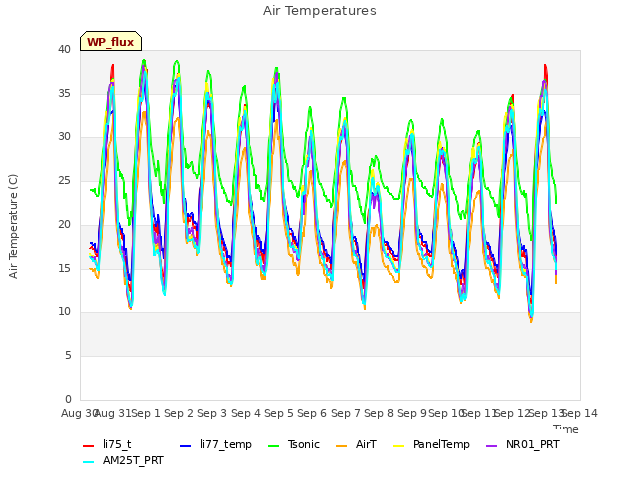Click the Sep 2 x-axis tick label
Image resolution: width=640 pixels, height=480 pixels.
coord(179,413)
